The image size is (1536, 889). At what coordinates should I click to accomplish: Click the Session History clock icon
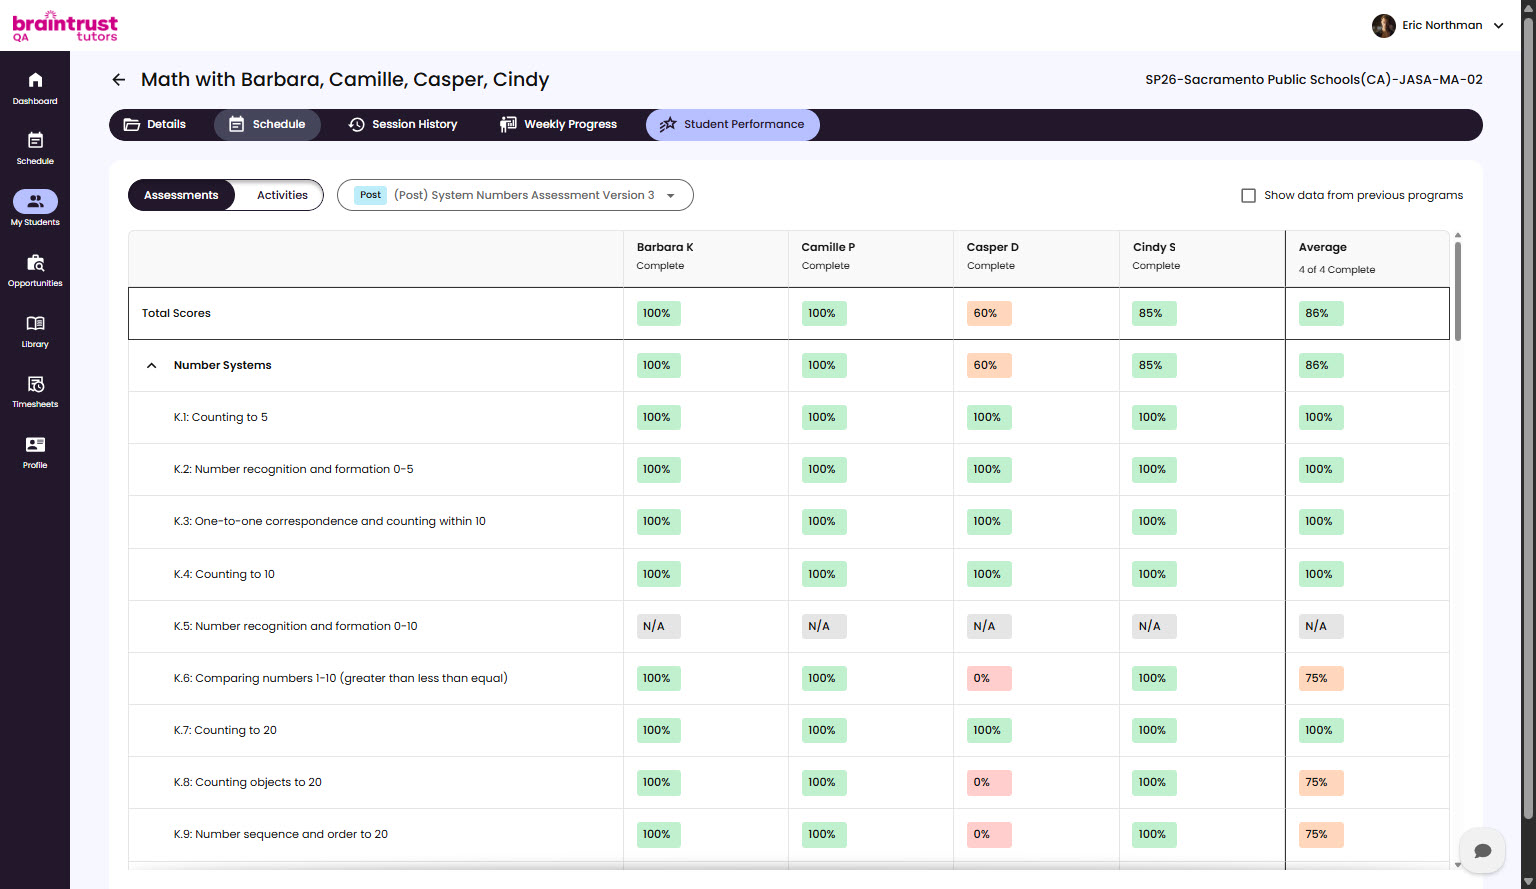356,124
